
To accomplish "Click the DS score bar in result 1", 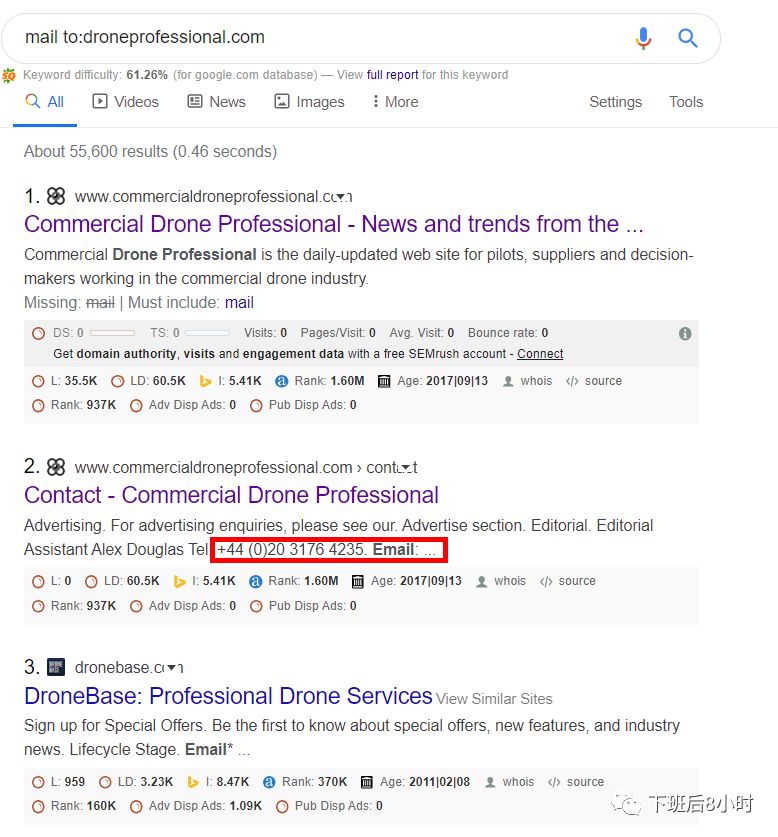I will [112, 333].
